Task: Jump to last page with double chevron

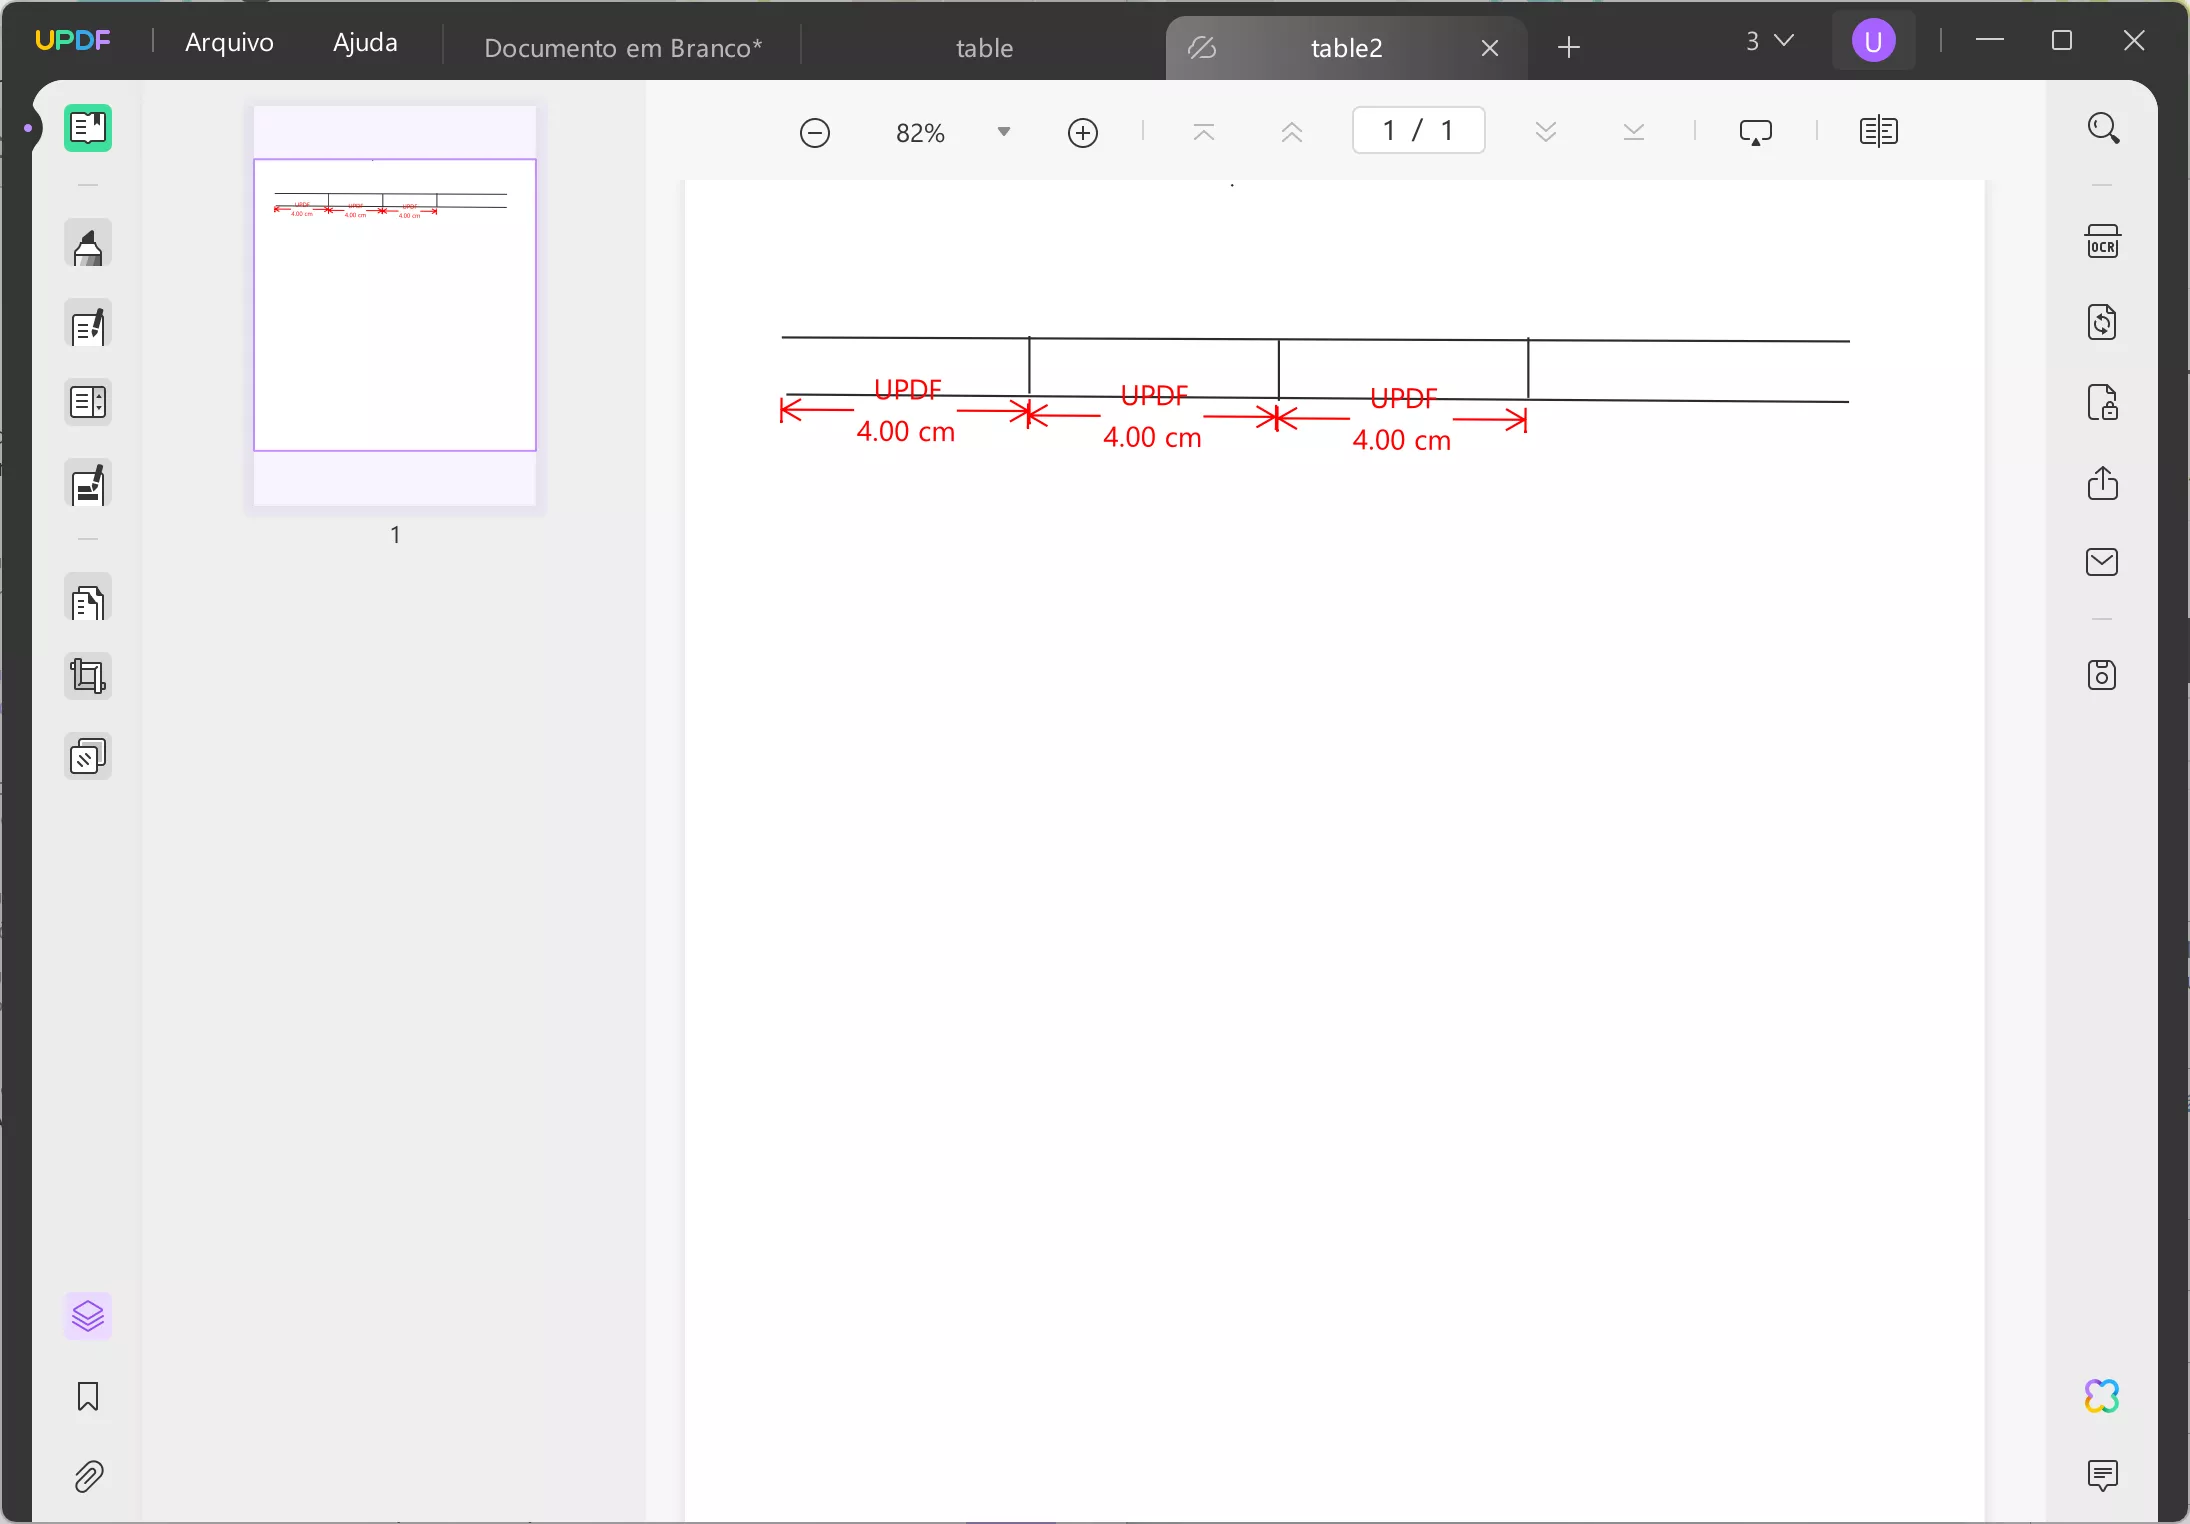Action: tap(1634, 131)
